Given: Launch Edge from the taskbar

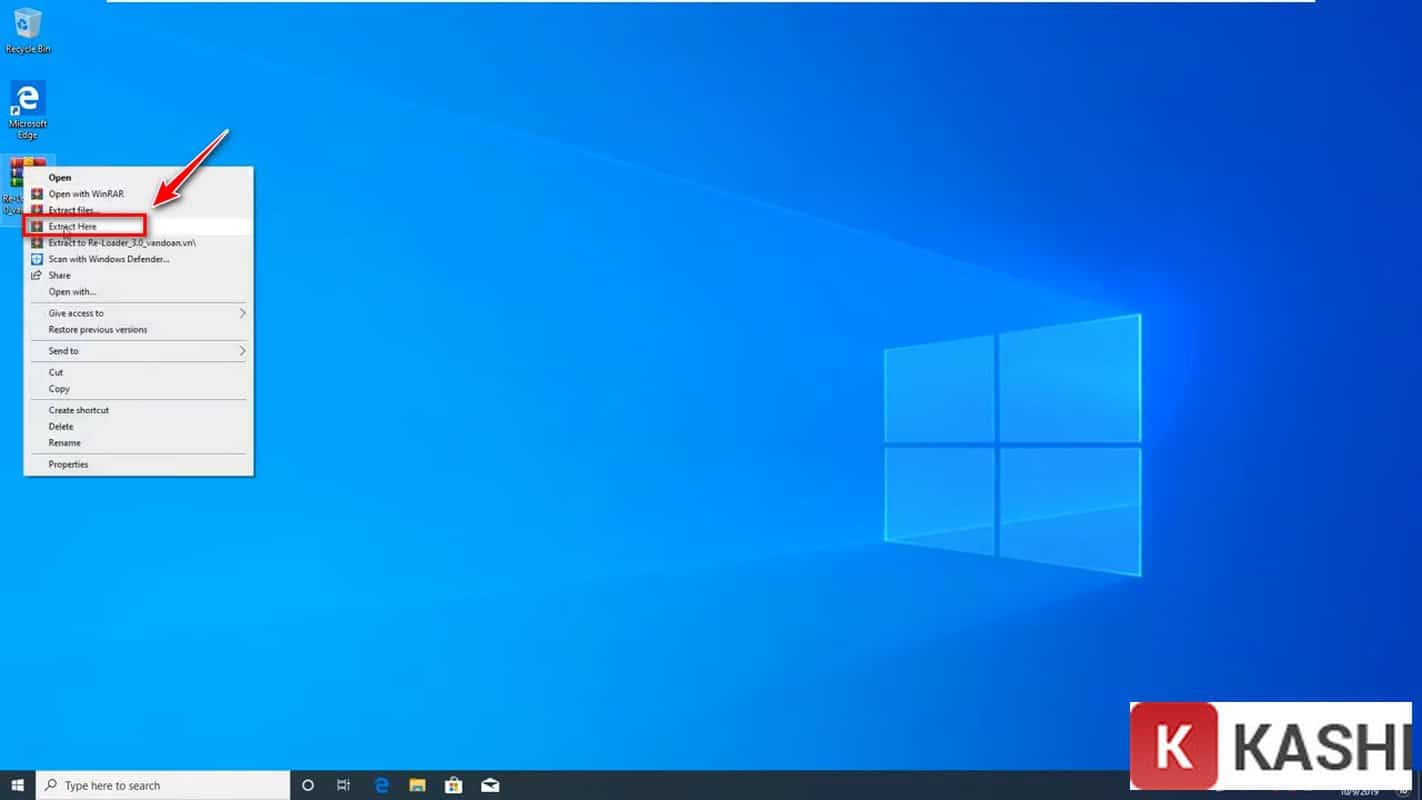Looking at the screenshot, I should pyautogui.click(x=381, y=785).
